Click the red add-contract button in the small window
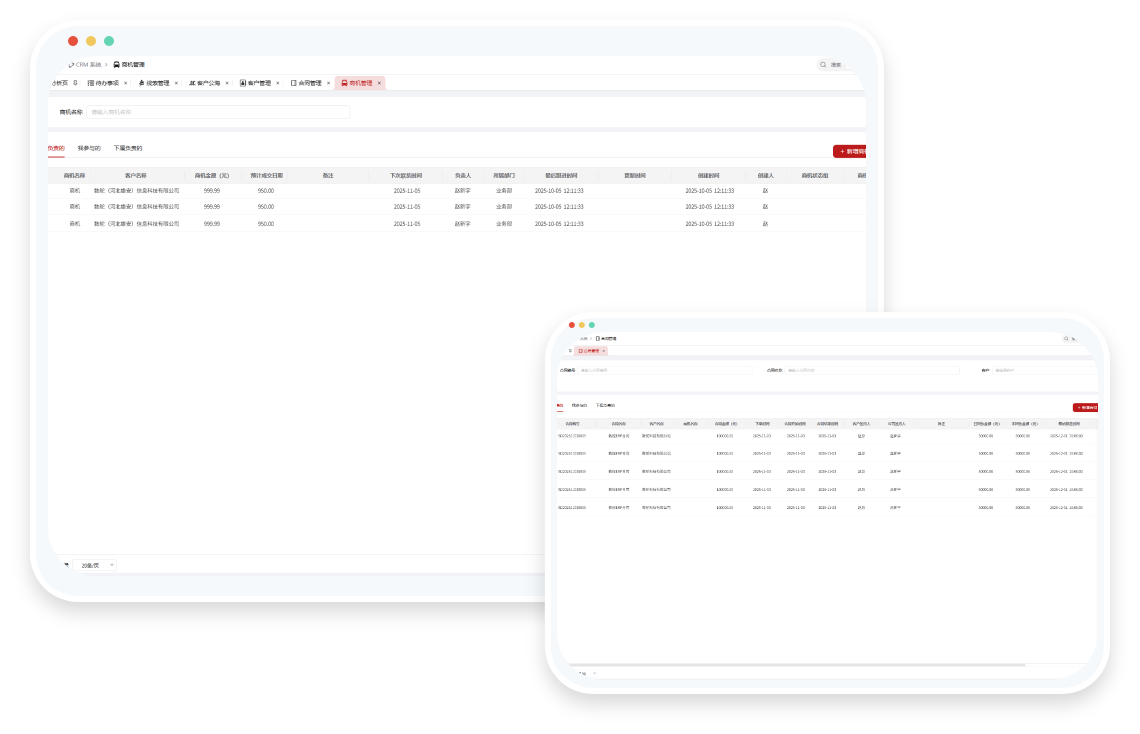 point(1085,408)
